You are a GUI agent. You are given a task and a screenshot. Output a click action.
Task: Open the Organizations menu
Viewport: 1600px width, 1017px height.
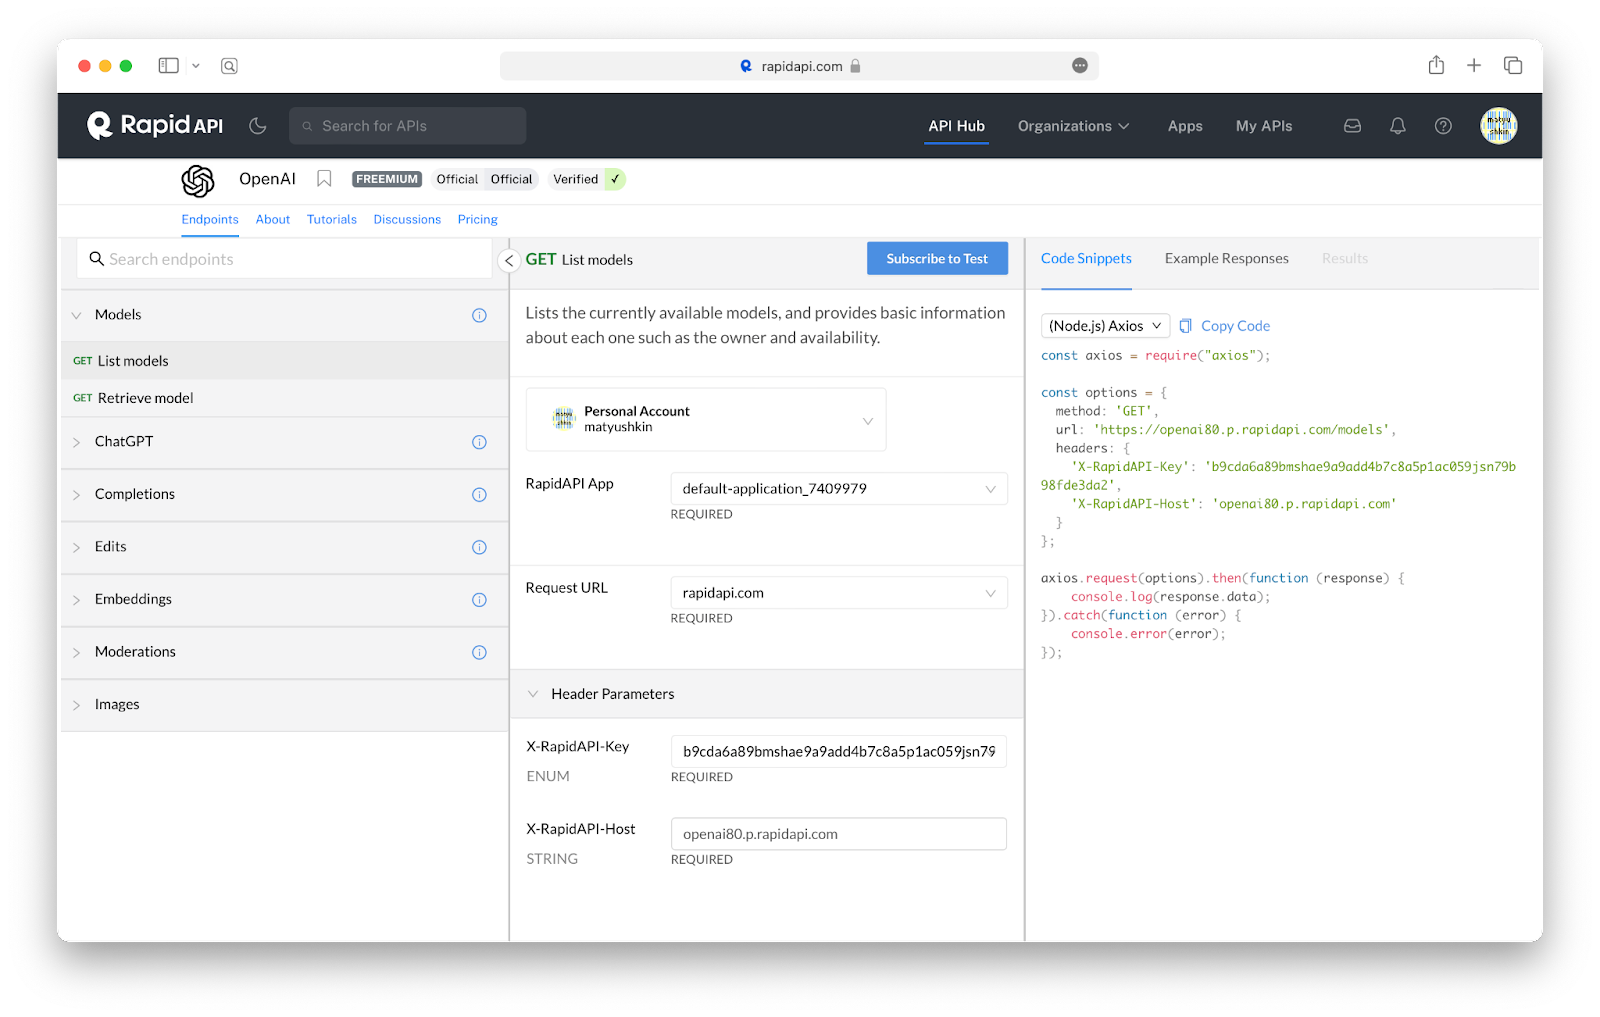(1073, 126)
